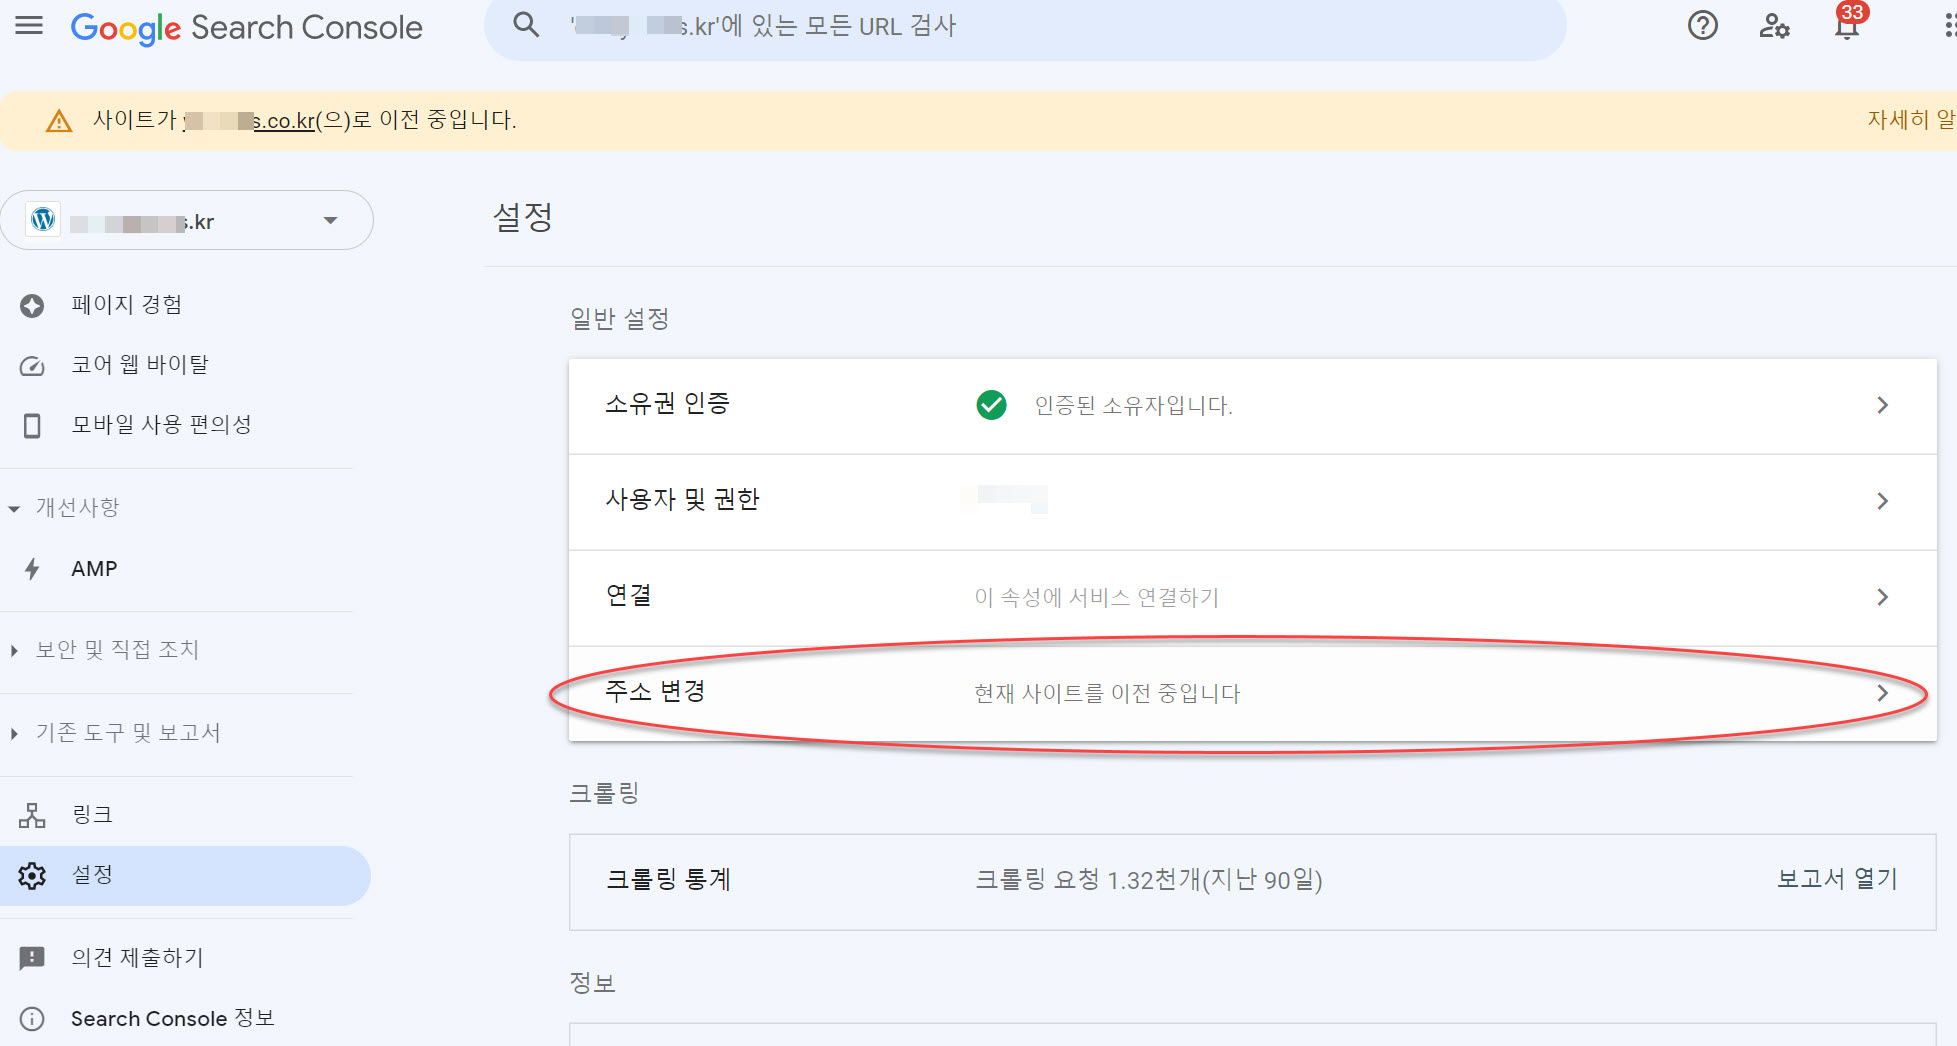
Task: Click the URL inspection search field
Action: click(x=1025, y=26)
